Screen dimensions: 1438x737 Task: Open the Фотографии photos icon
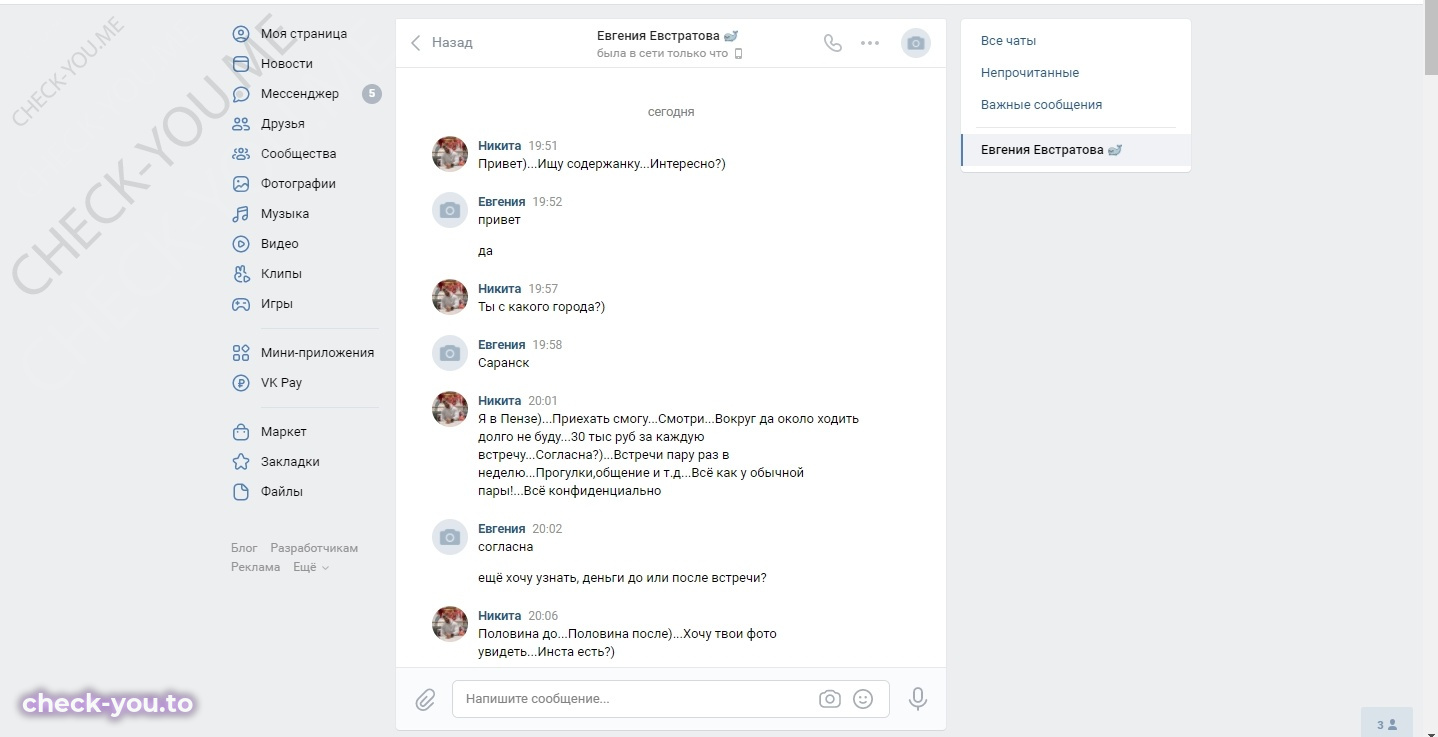[x=241, y=184]
